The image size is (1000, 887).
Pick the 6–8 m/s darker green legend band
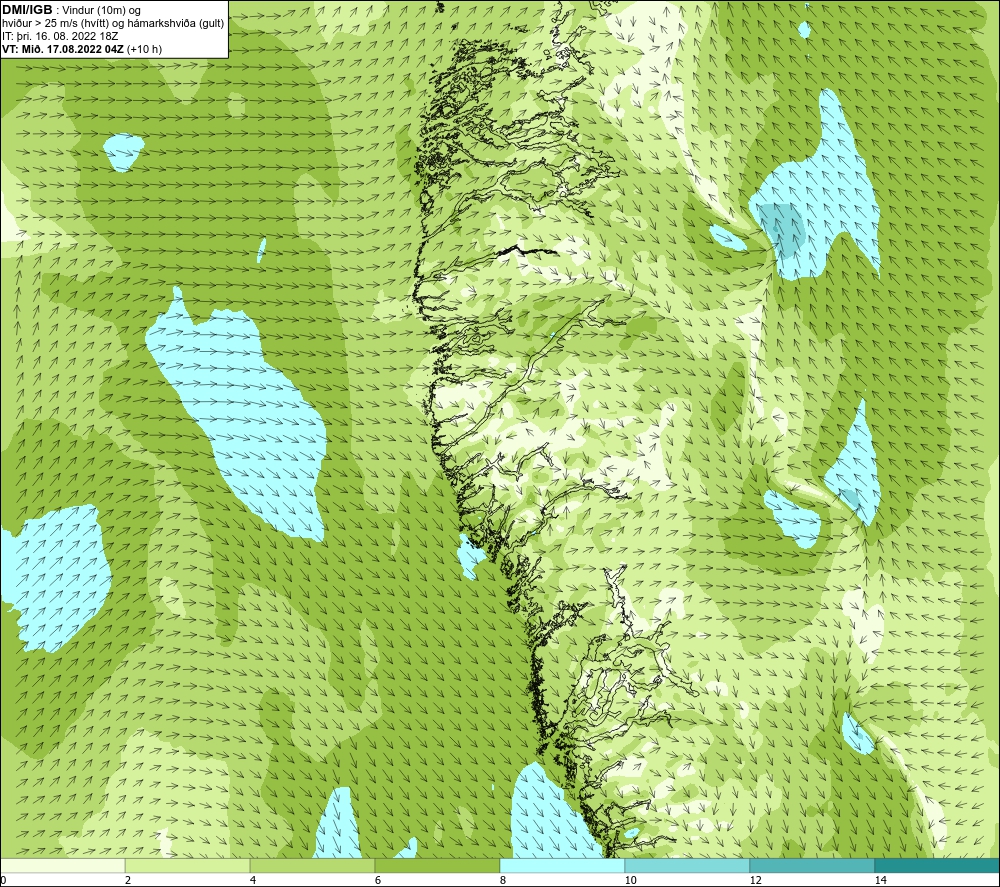437,865
